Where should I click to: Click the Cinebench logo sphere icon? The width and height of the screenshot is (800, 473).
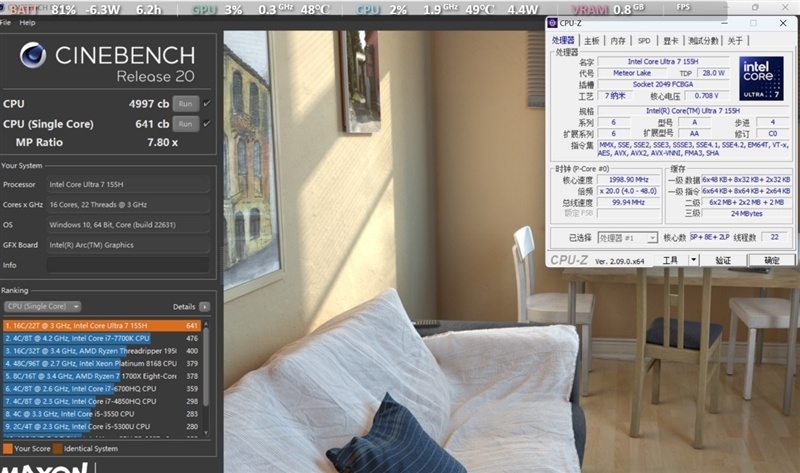point(33,59)
